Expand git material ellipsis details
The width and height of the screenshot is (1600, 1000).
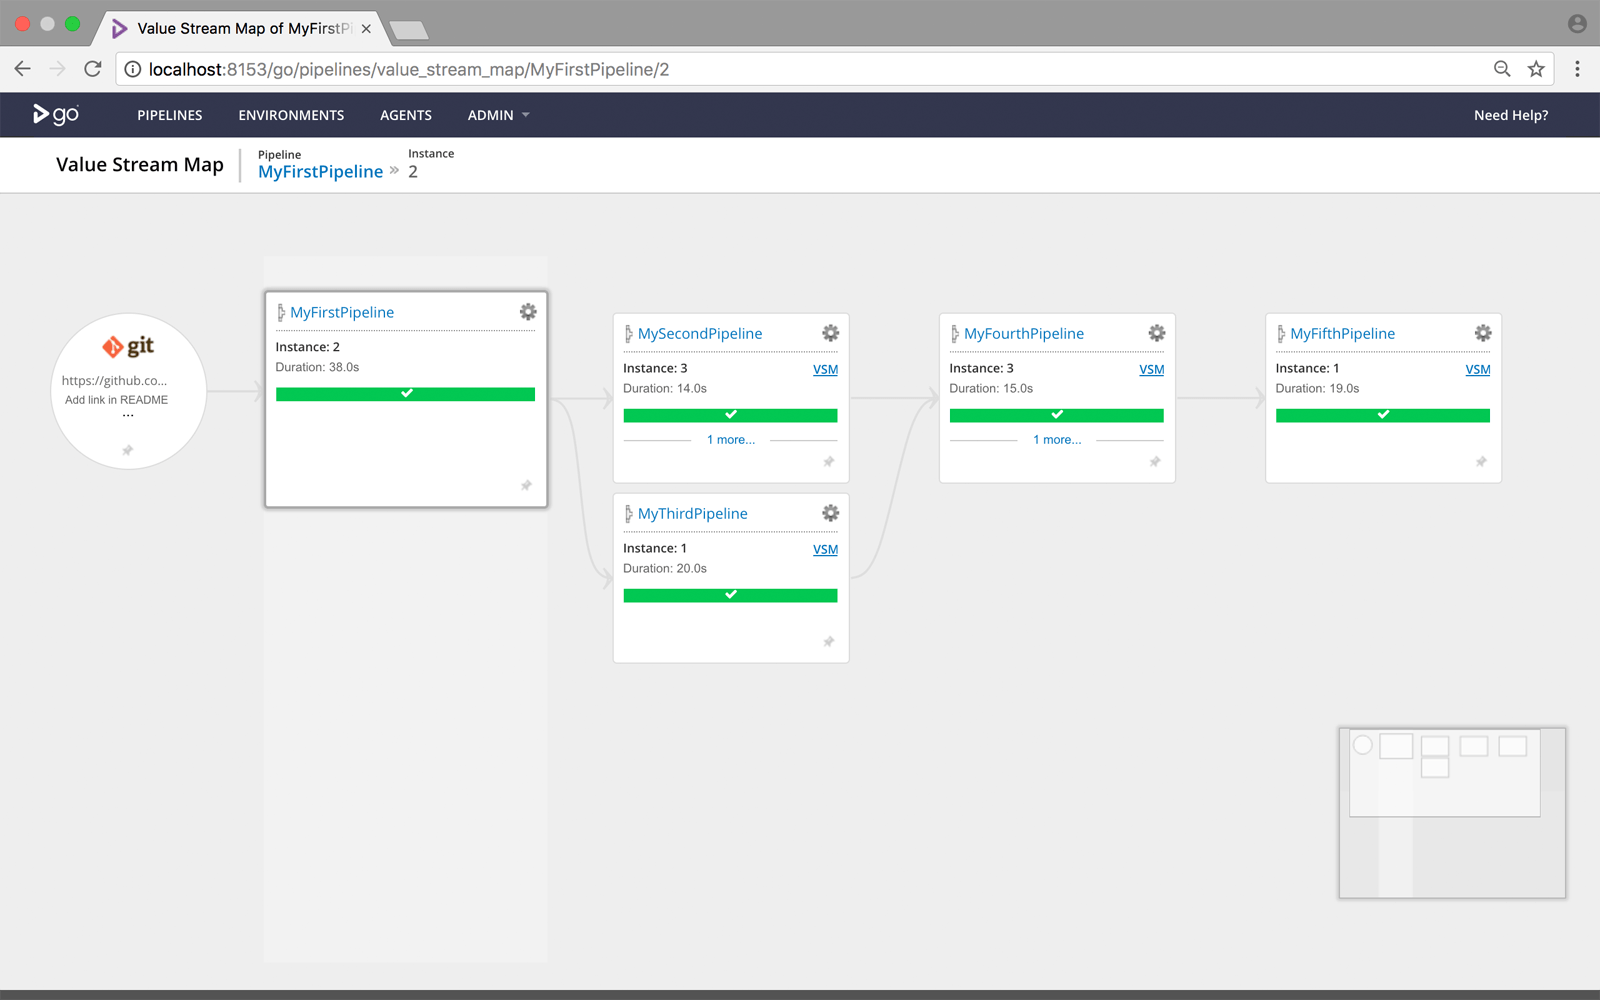128,414
